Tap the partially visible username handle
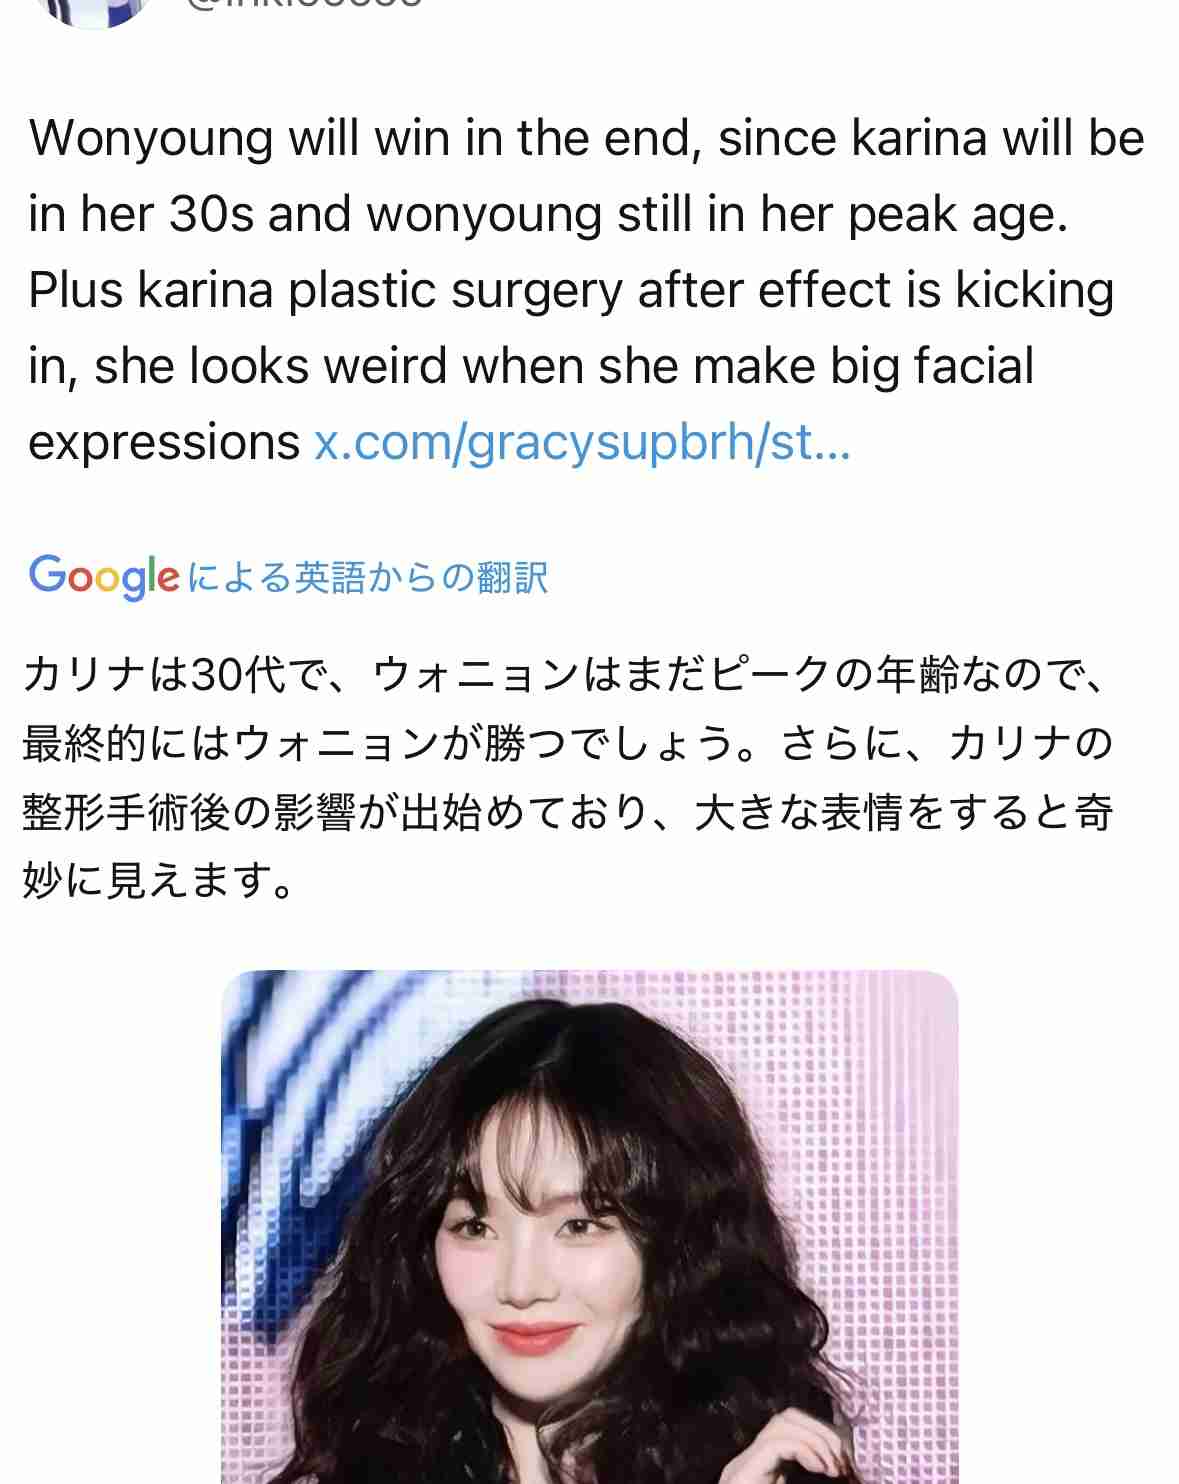 coord(304,4)
